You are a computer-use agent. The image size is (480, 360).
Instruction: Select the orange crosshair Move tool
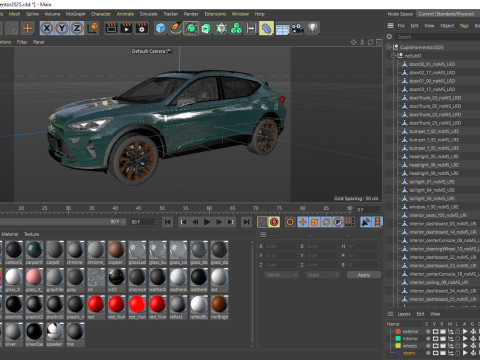(27, 28)
